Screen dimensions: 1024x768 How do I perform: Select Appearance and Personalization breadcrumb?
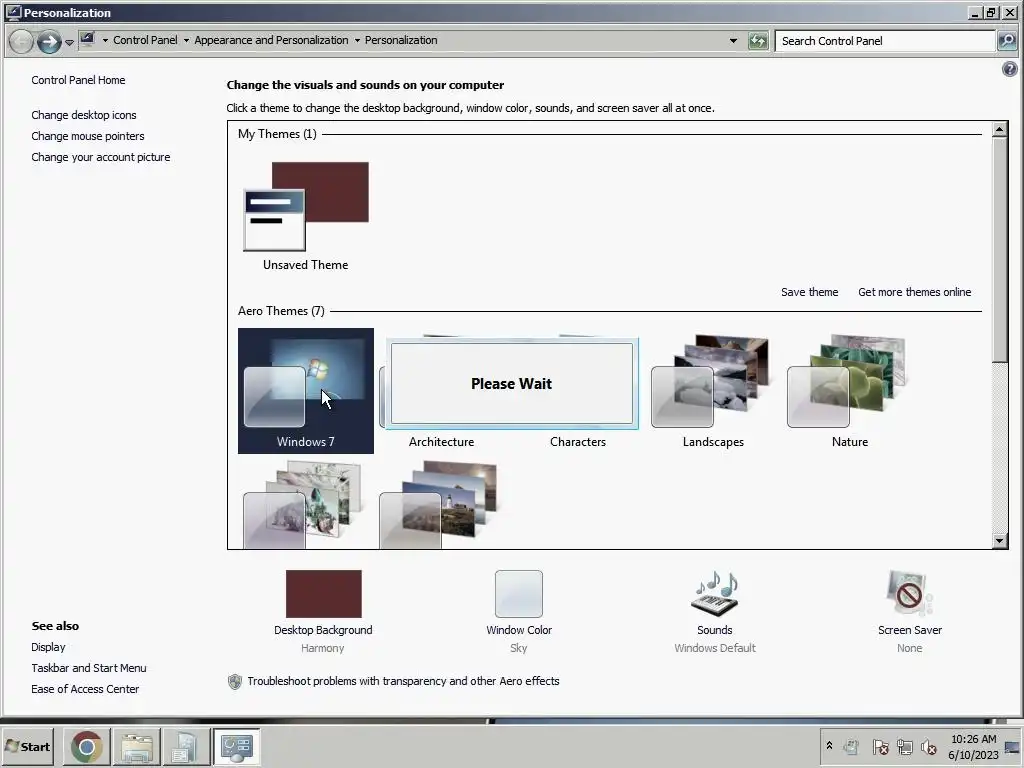coord(271,40)
